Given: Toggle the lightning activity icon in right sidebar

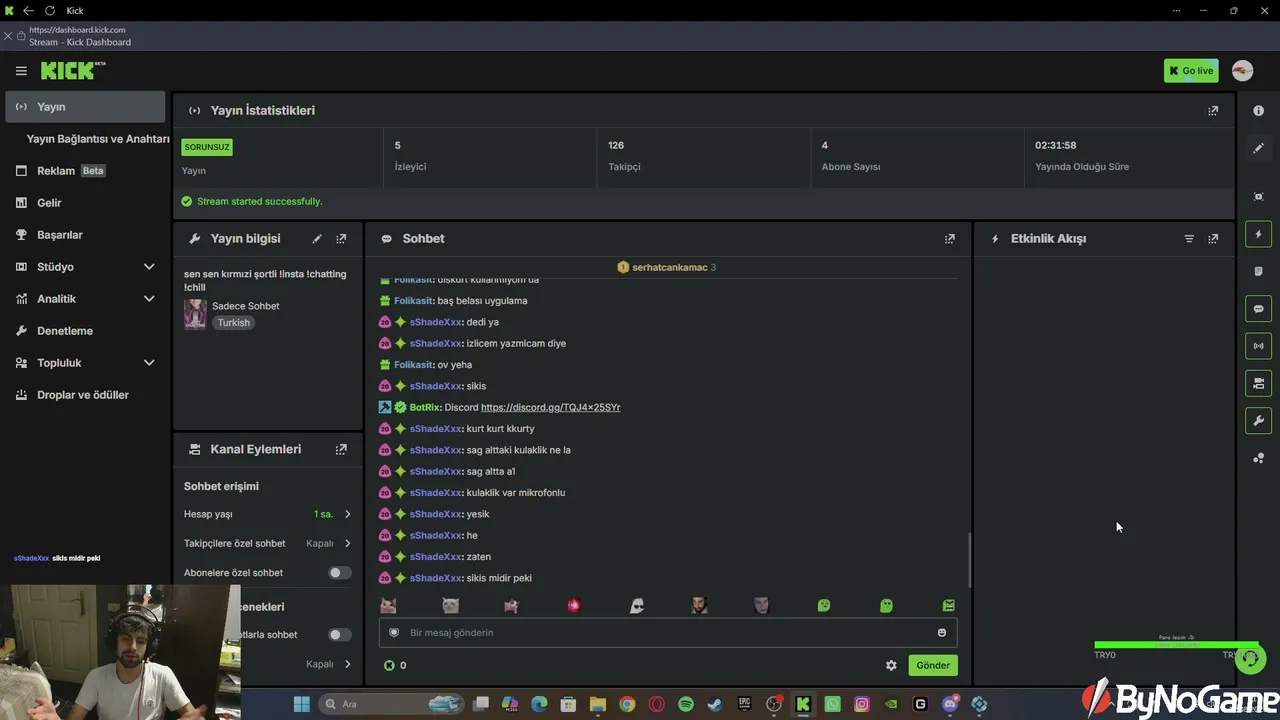Looking at the screenshot, I should [1259, 234].
